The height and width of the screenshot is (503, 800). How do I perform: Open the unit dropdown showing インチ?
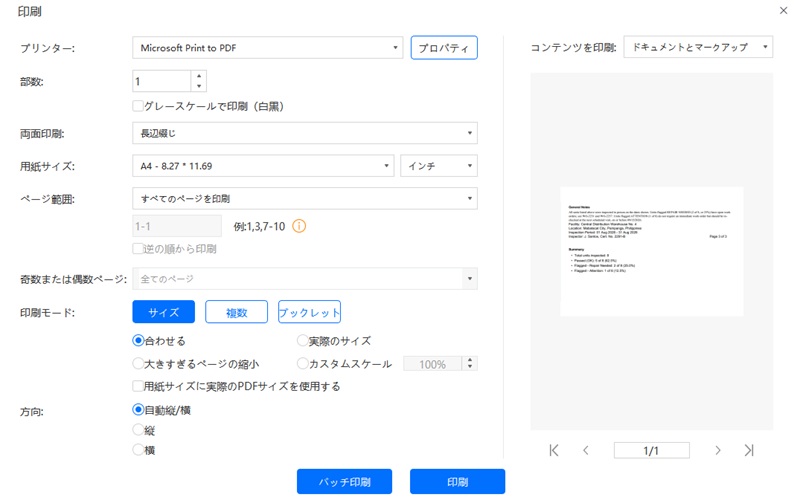tap(439, 166)
